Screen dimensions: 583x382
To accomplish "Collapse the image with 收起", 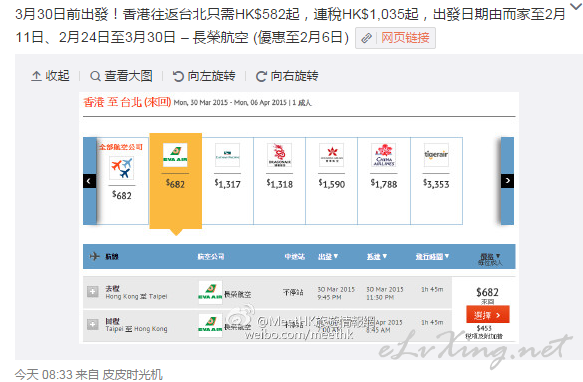I will point(50,76).
